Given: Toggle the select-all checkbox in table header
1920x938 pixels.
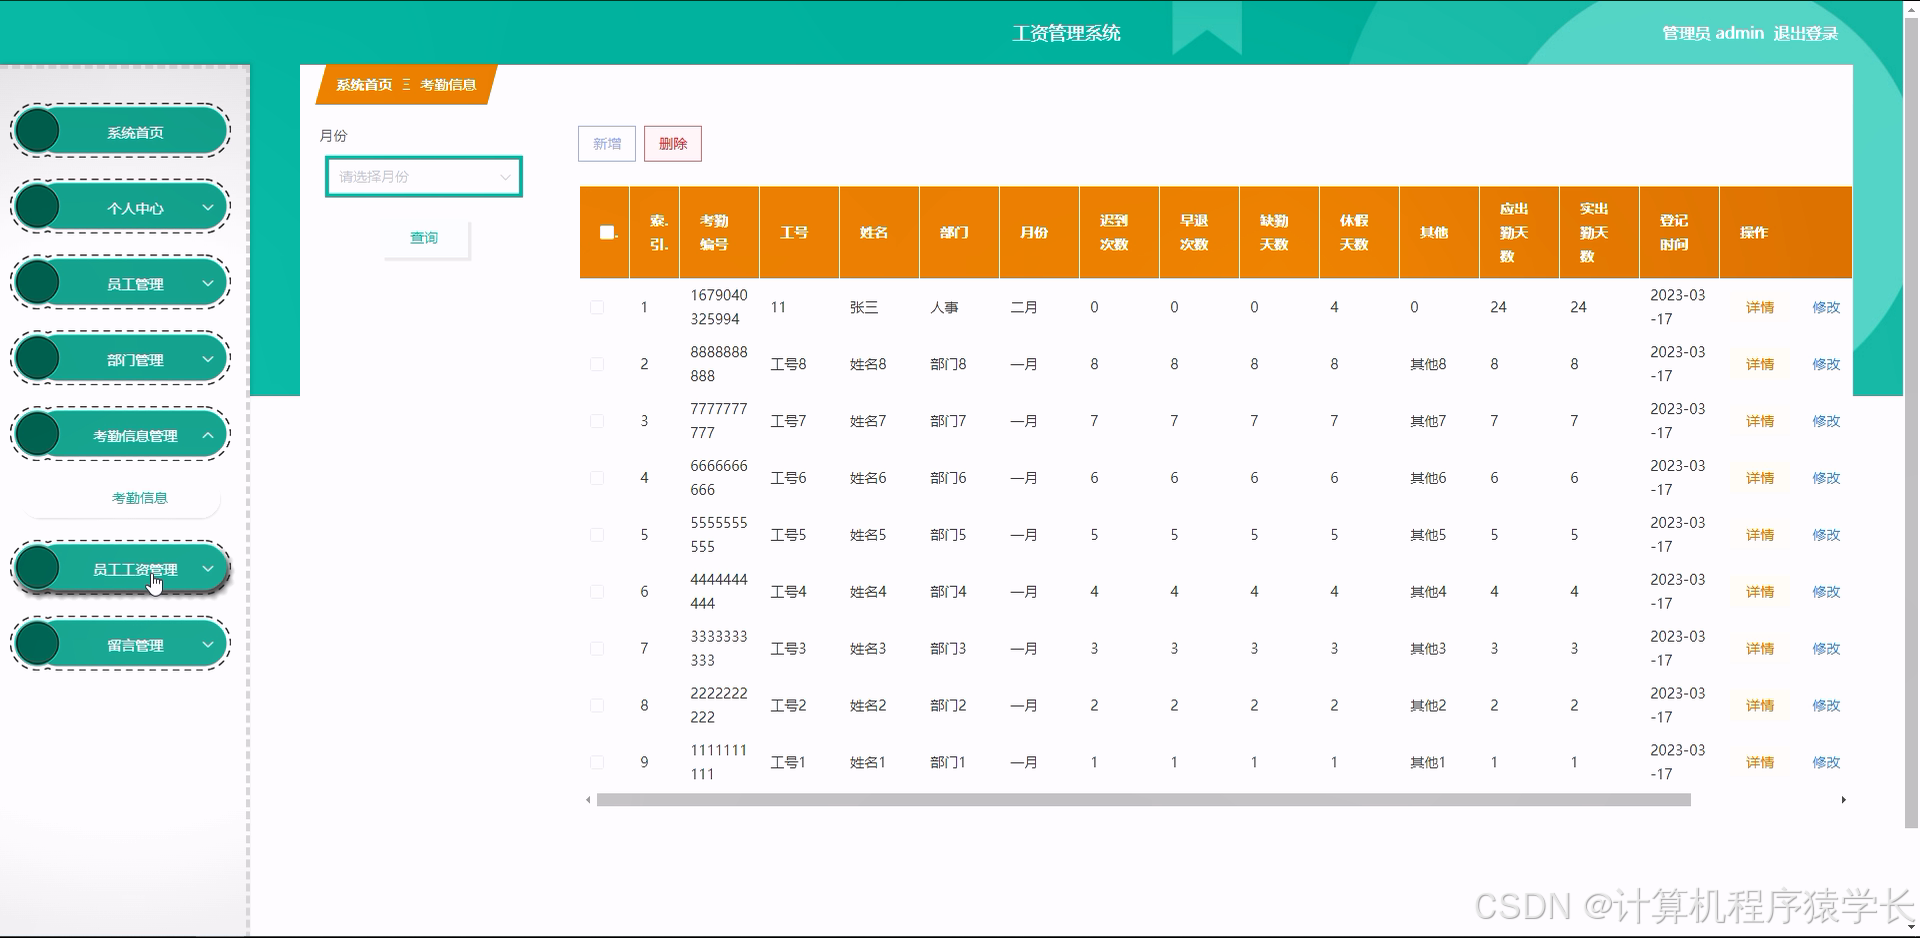Looking at the screenshot, I should [x=606, y=232].
